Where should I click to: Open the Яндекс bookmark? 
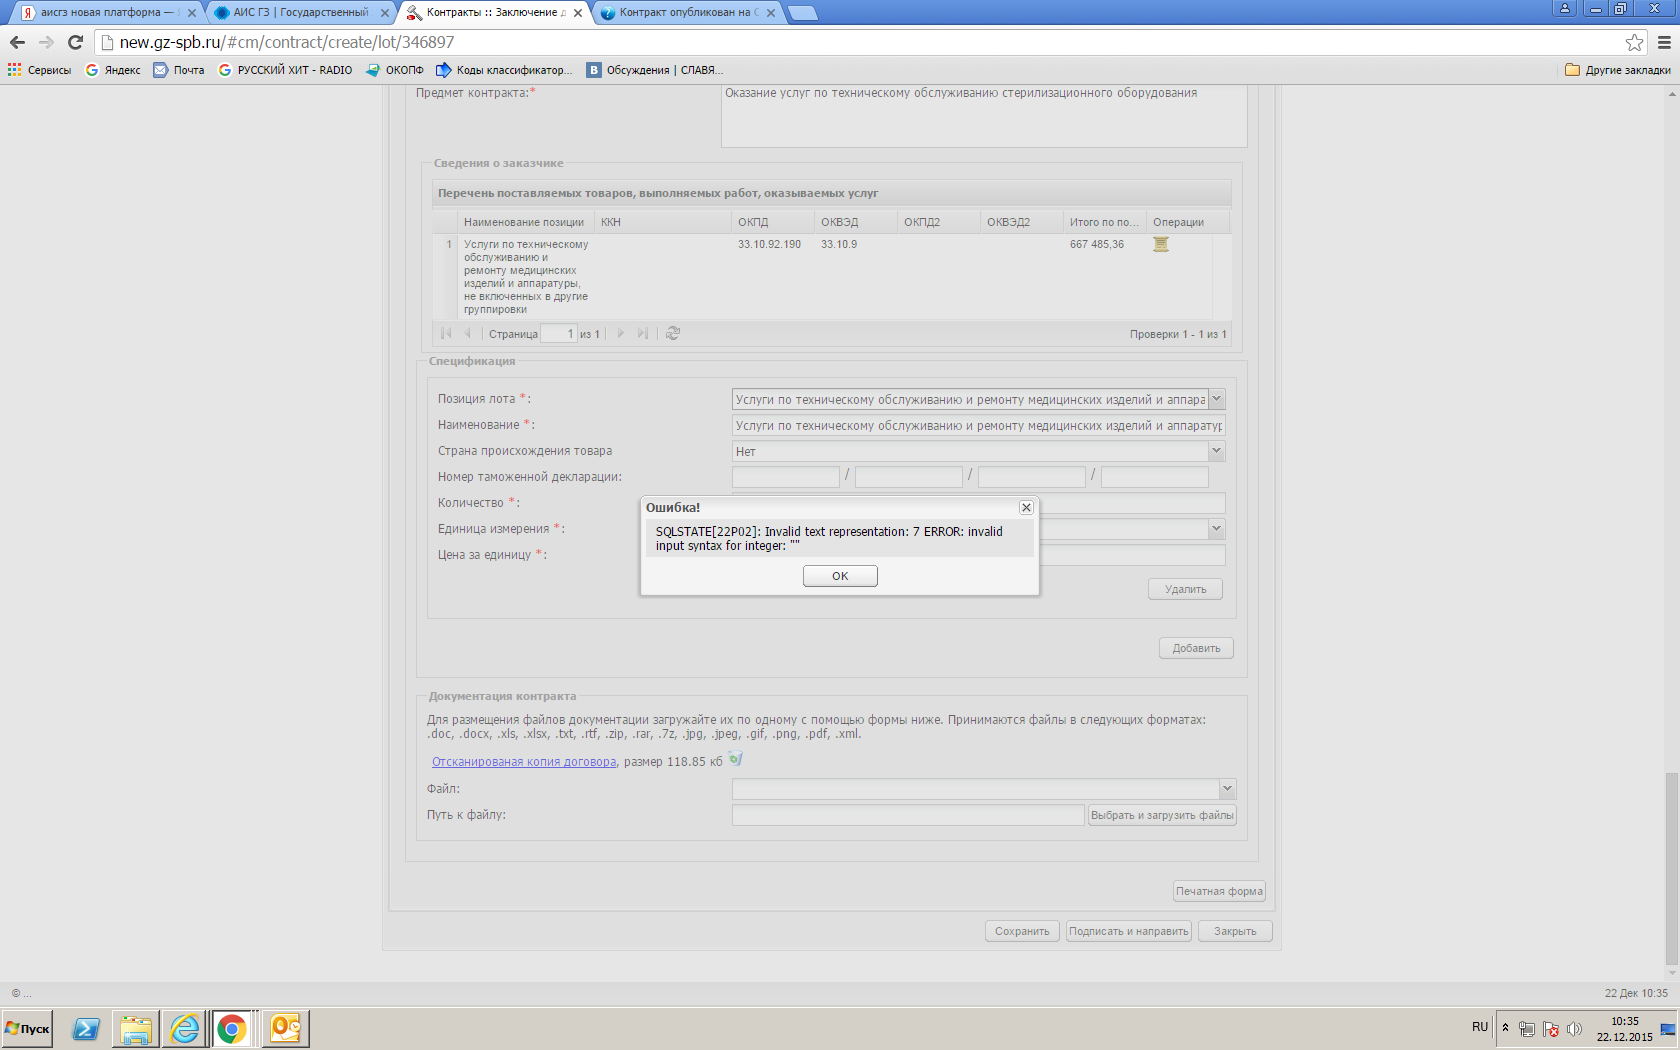coord(113,70)
